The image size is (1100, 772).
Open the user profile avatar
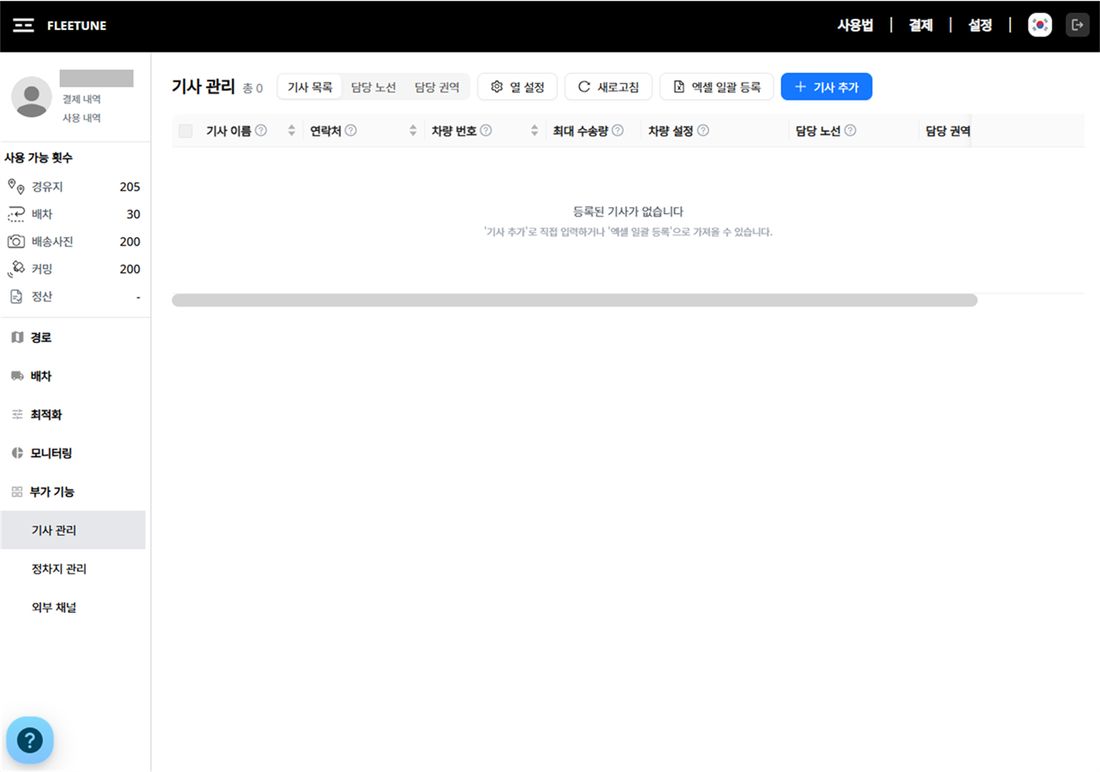coord(32,97)
